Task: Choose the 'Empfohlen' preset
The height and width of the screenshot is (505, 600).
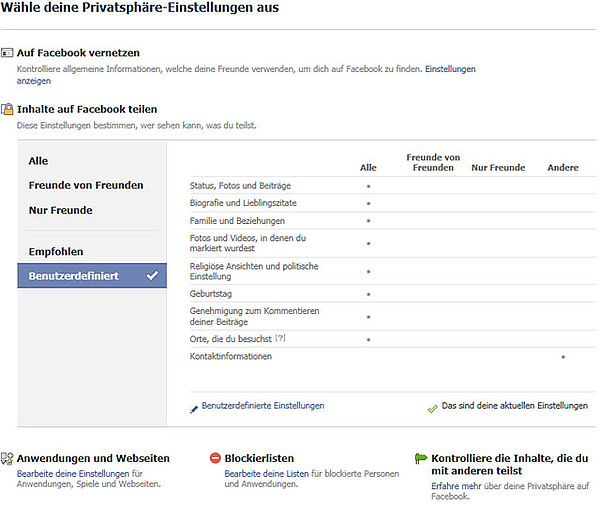Action: (x=56, y=252)
